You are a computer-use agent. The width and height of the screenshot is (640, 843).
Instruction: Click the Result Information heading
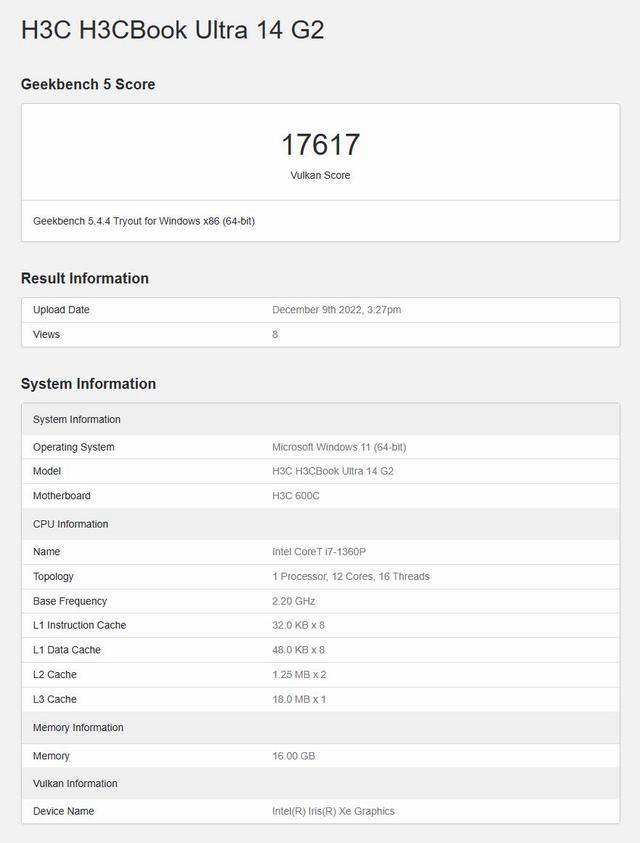click(x=85, y=279)
